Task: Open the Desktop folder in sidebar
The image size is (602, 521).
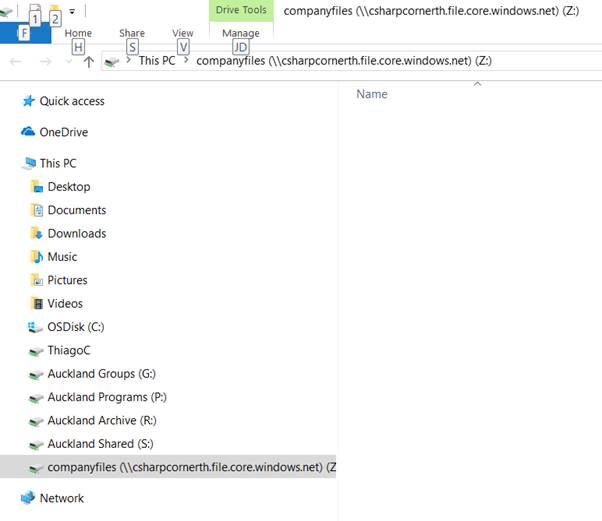Action: 69,187
